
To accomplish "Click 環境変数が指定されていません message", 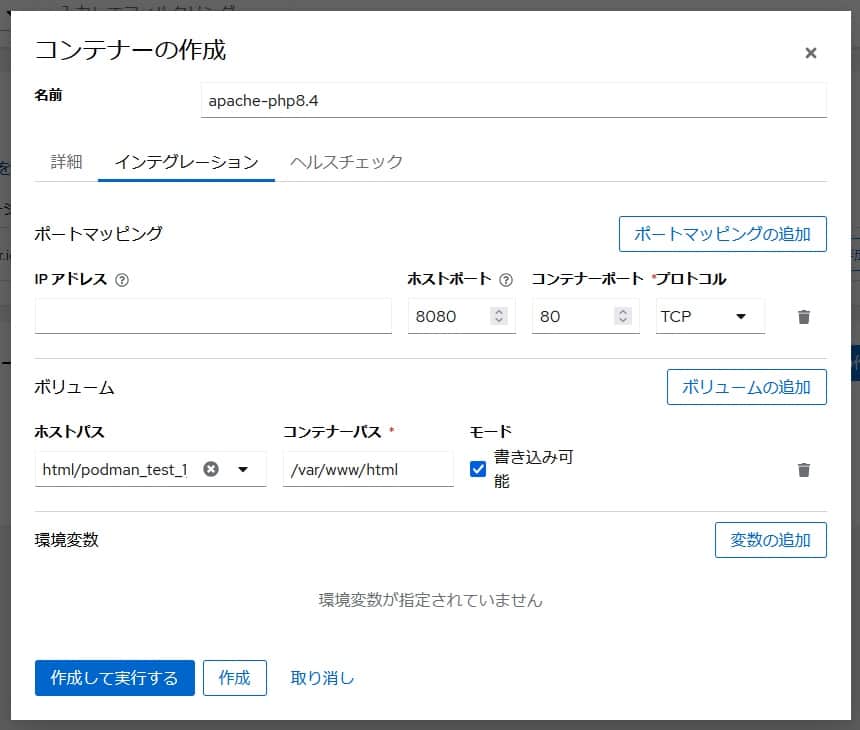I will pyautogui.click(x=431, y=600).
